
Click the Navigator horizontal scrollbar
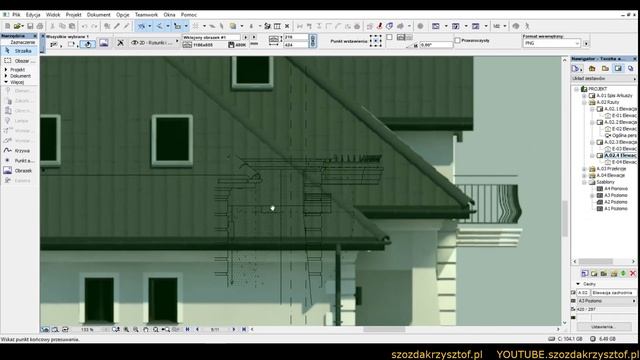[596, 261]
